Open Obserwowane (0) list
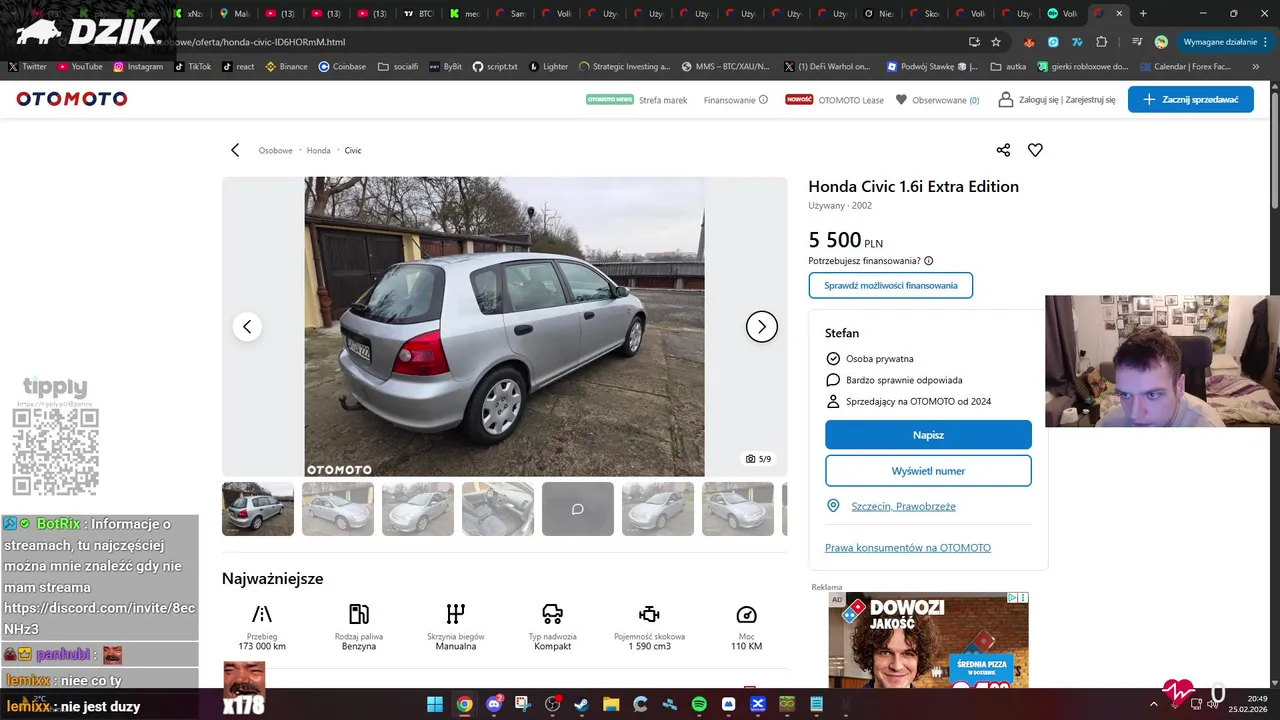The width and height of the screenshot is (1280, 720). tap(937, 100)
